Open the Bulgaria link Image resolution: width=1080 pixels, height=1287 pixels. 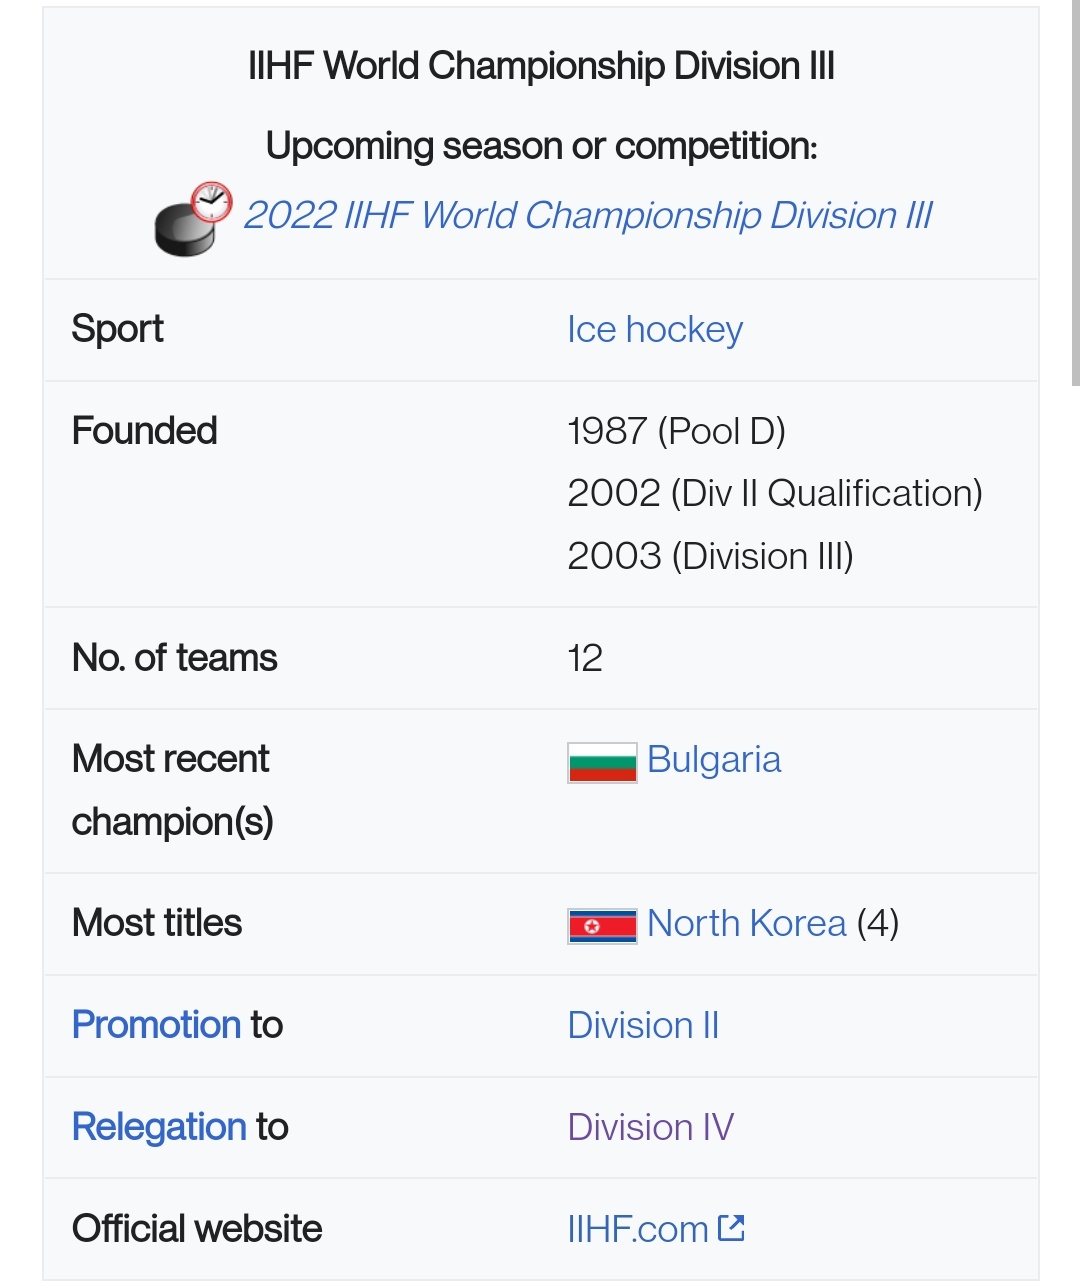click(714, 760)
